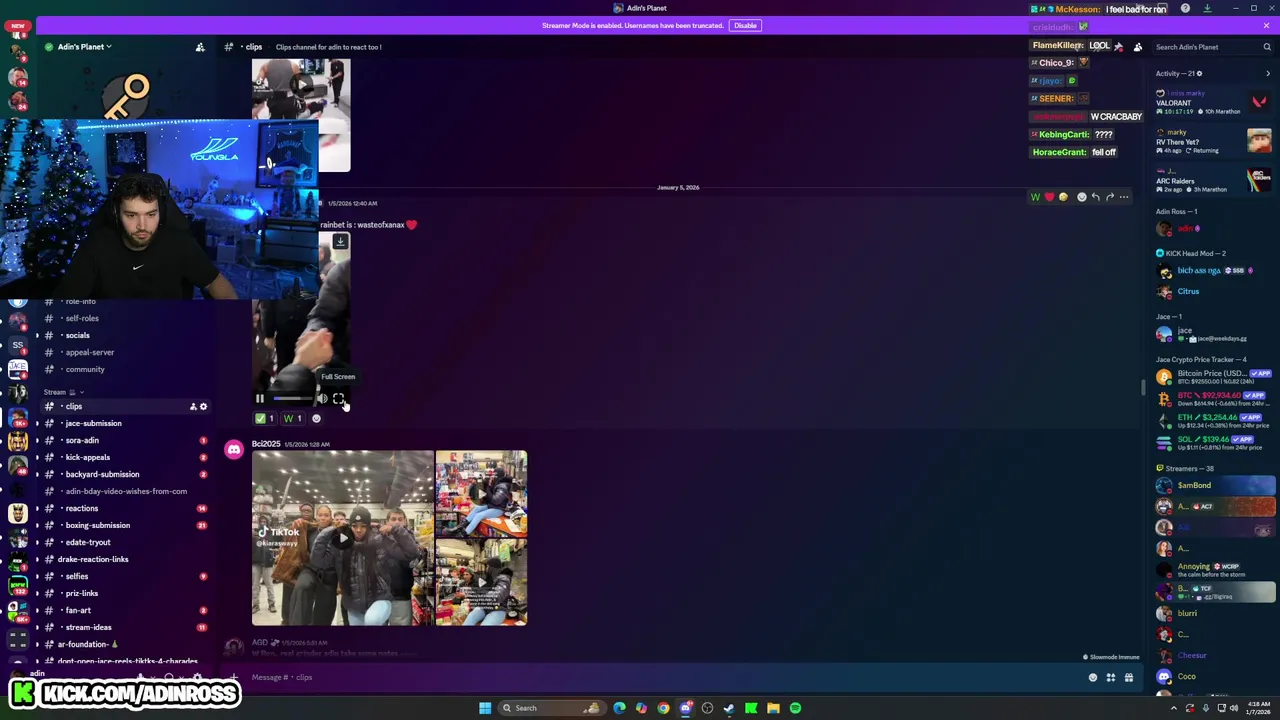Open the priz-links channel
This screenshot has height=720, width=1280.
[82, 594]
